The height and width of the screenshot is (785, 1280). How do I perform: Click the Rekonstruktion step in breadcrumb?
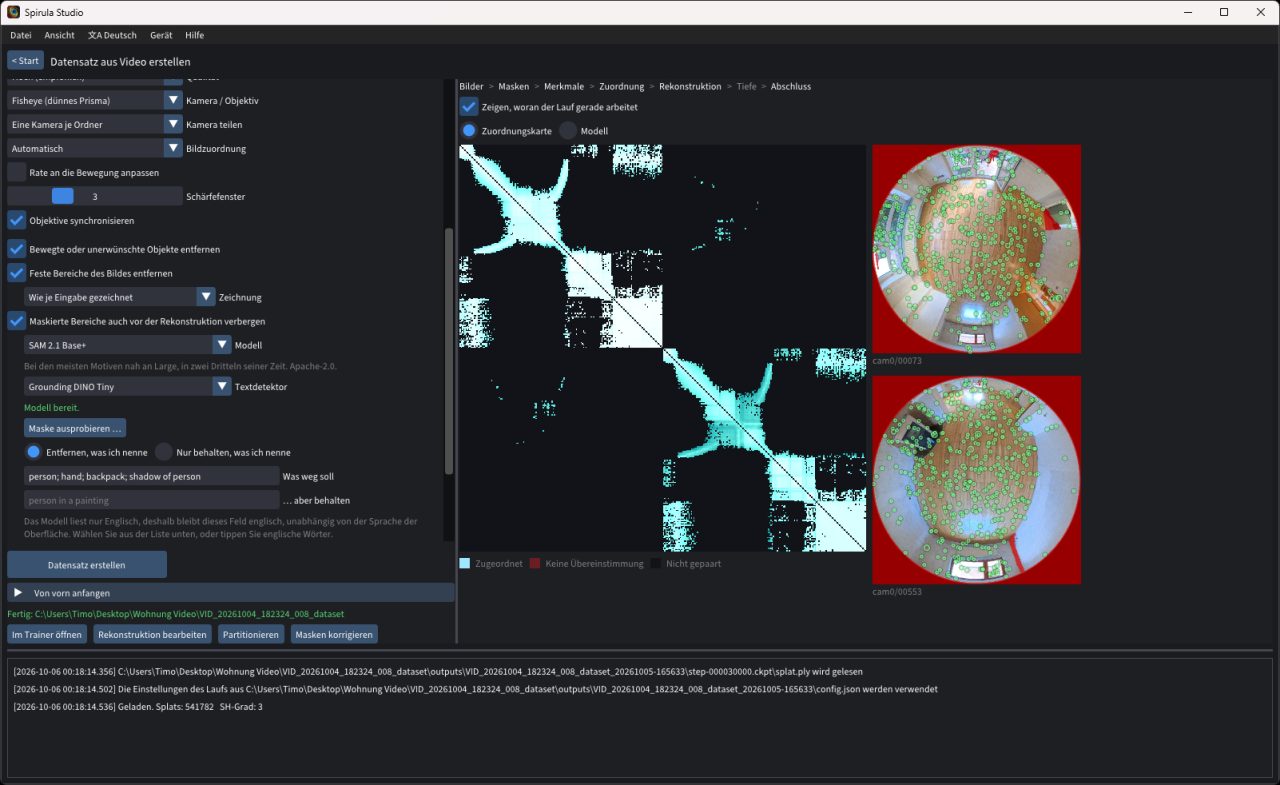pos(690,86)
